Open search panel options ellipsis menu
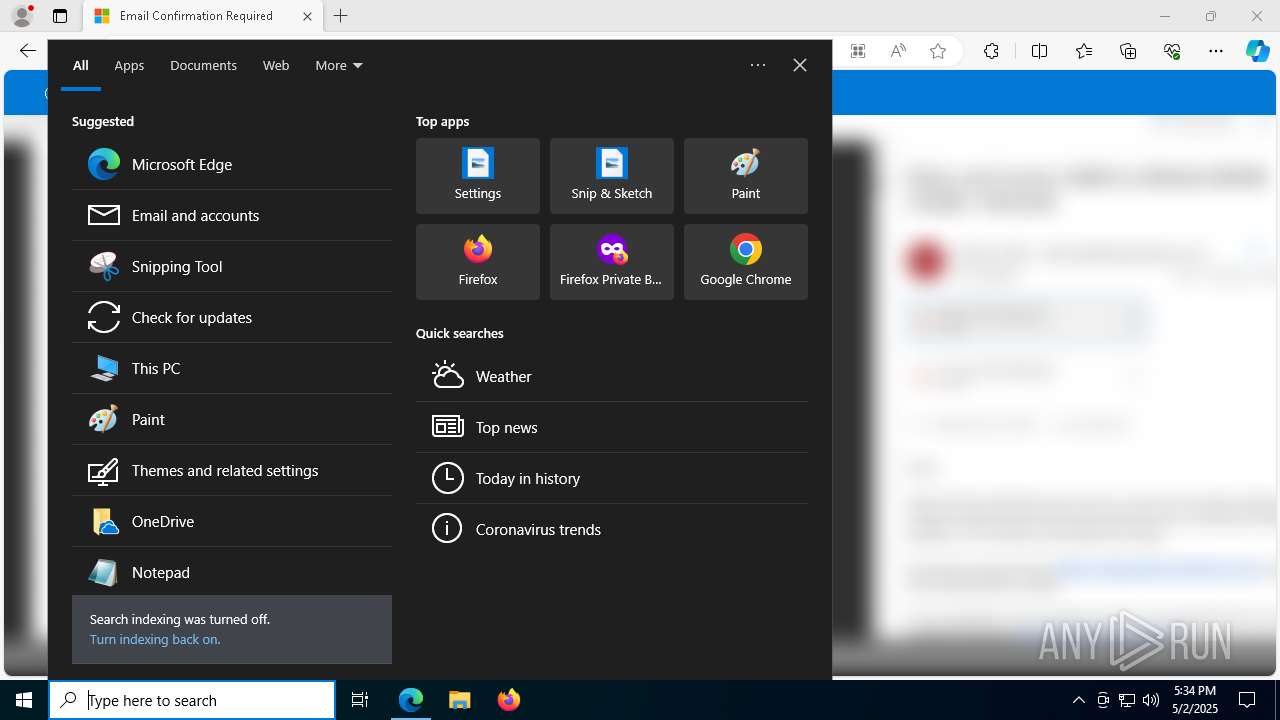This screenshot has height=720, width=1280. tap(758, 65)
